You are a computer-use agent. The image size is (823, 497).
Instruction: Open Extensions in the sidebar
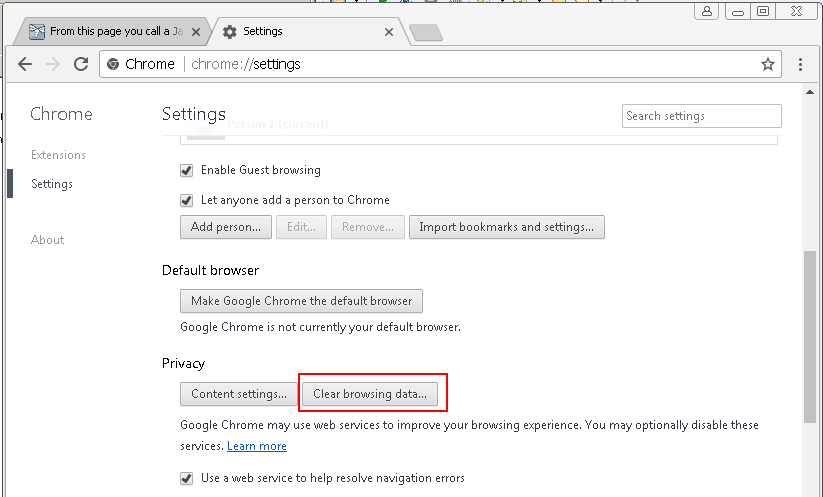pyautogui.click(x=58, y=155)
